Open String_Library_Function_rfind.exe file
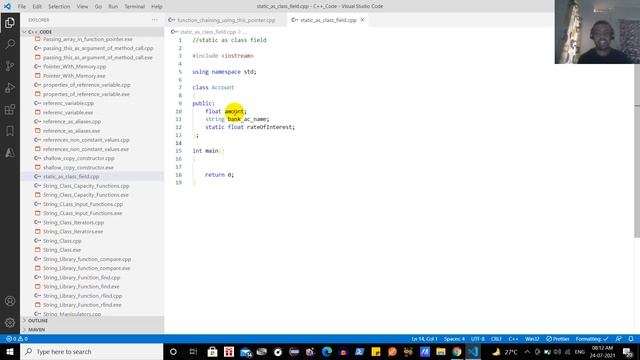Screen dimensions: 640x360 coord(82,305)
